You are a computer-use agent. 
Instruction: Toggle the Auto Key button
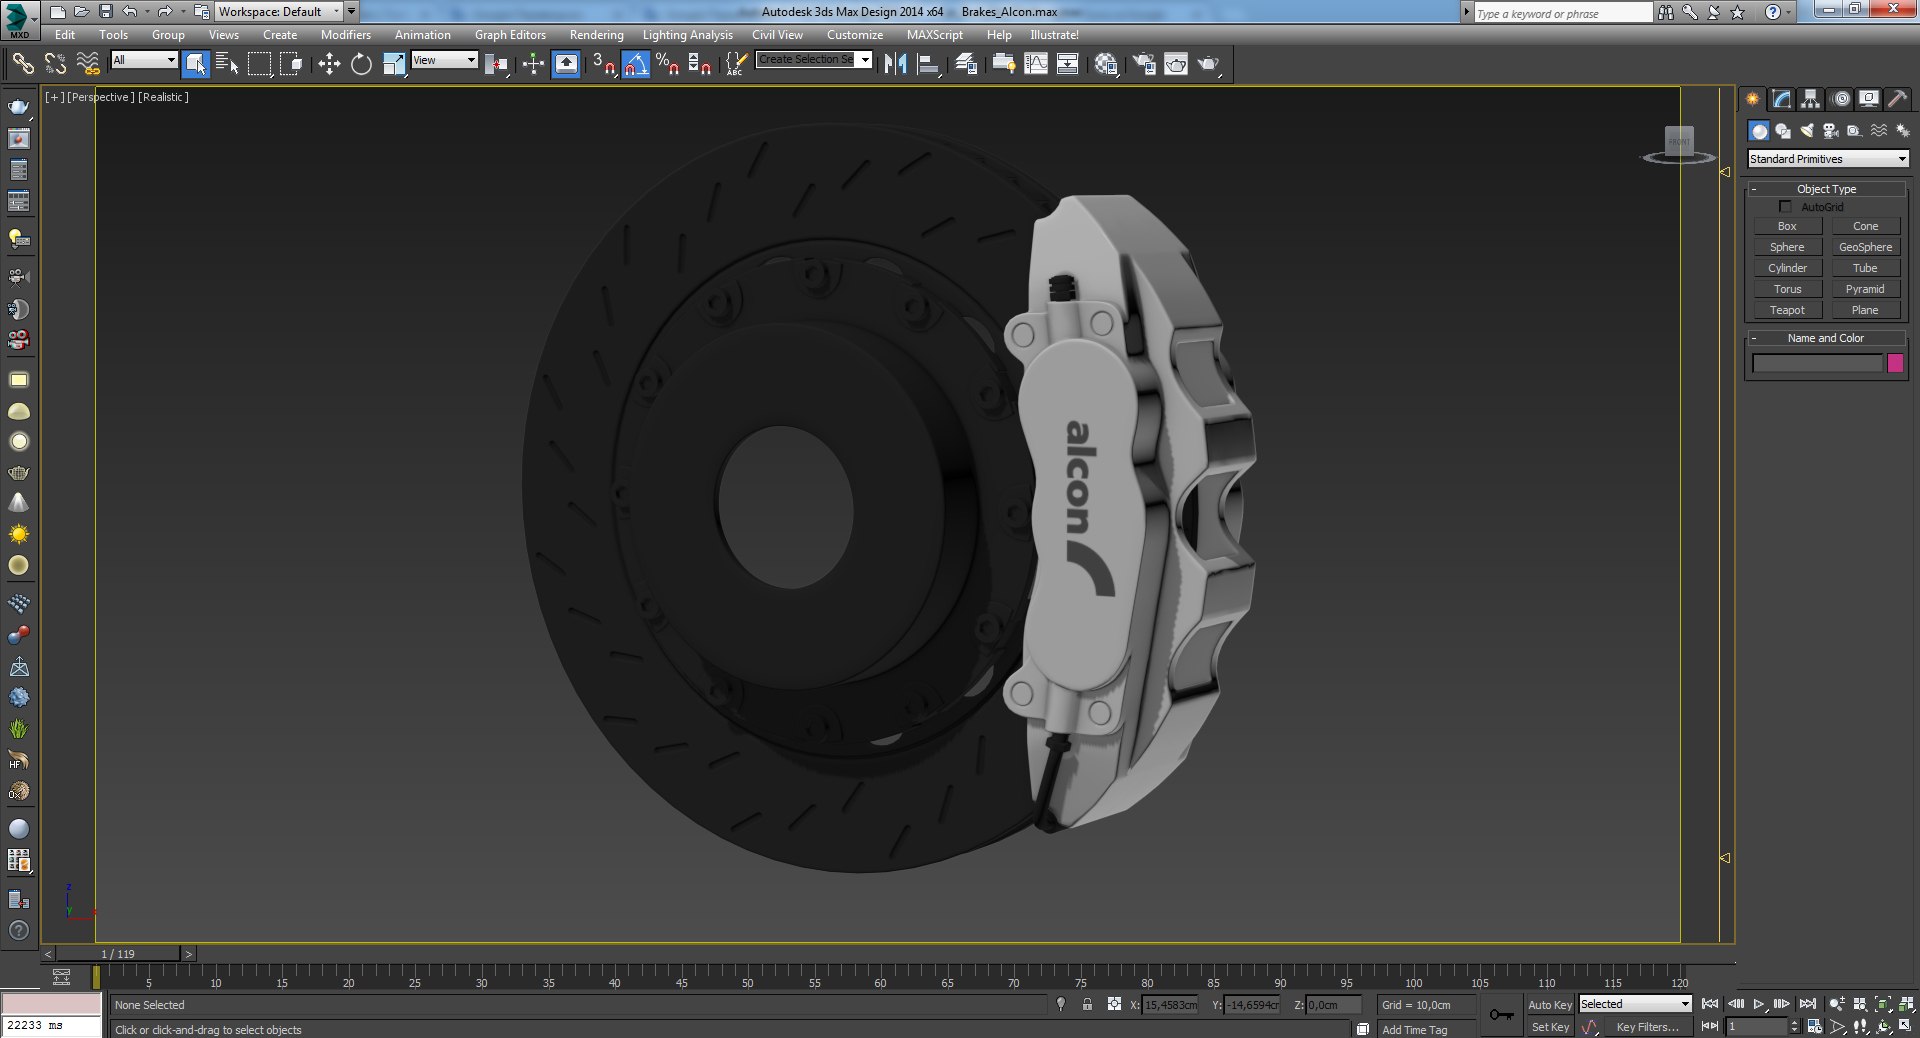[1549, 1005]
